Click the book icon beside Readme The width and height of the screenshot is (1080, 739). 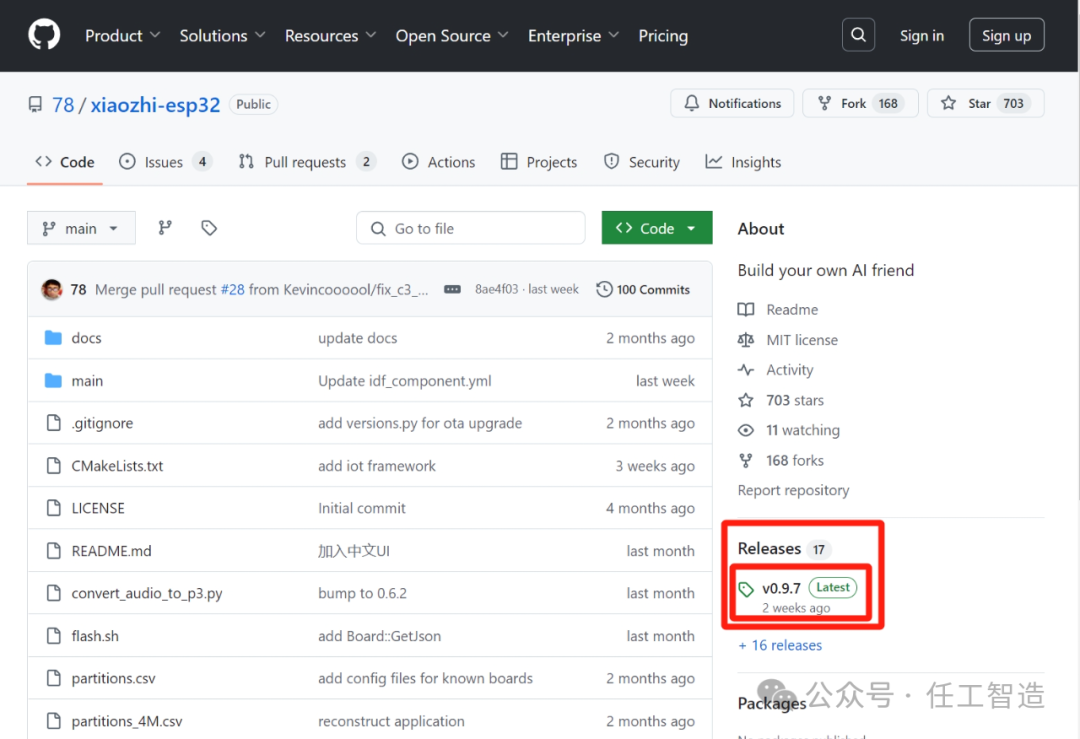click(746, 309)
